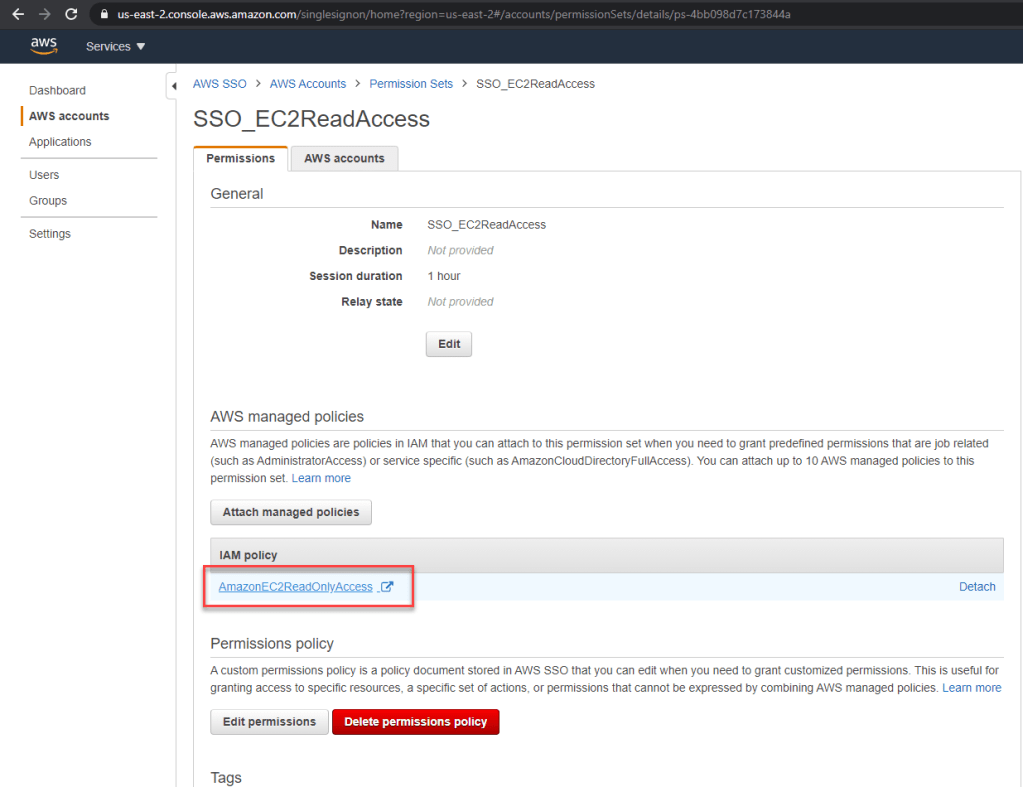Open the Services dropdown menu
Viewport: 1023px width, 787px height.
[115, 47]
